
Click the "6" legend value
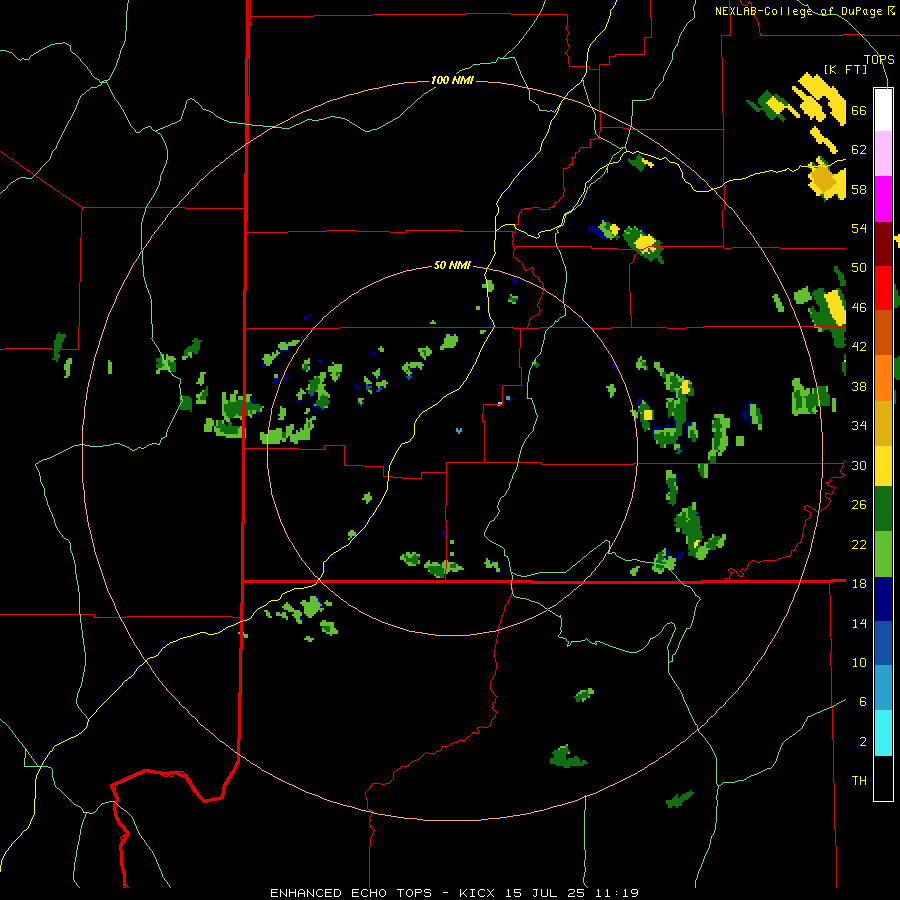[x=863, y=702]
